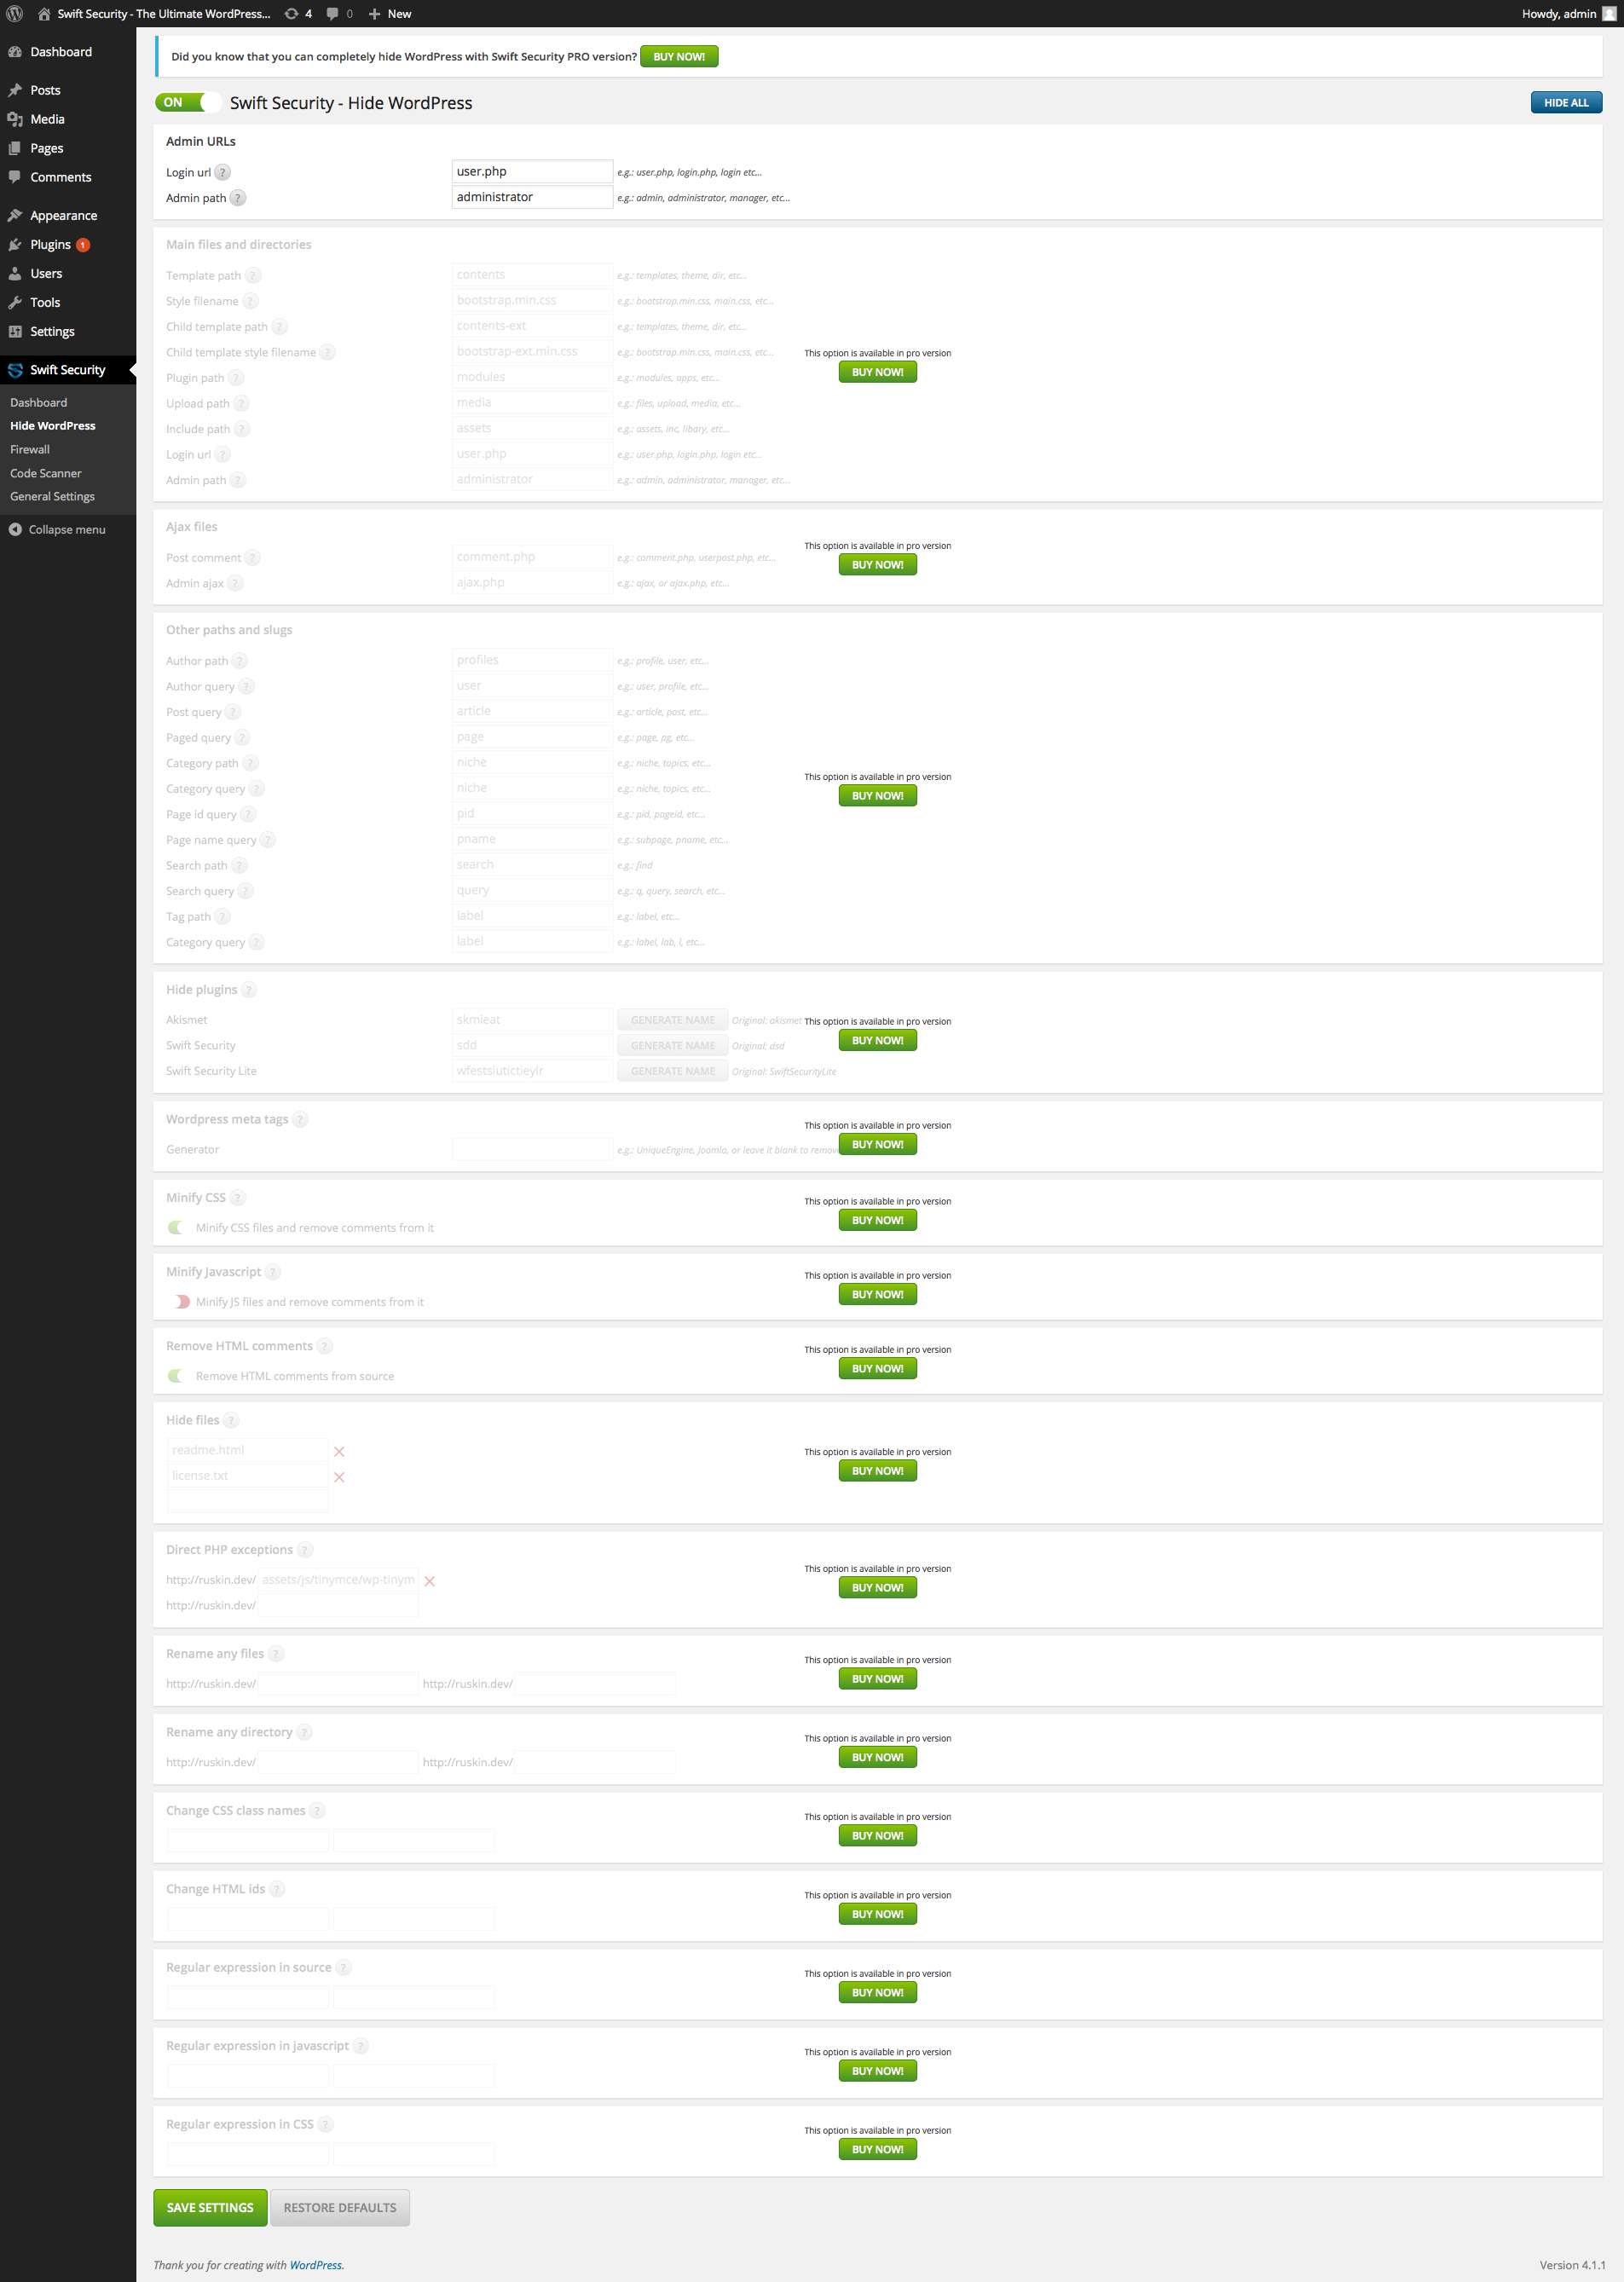
Task: Click help icon beside Change CSS class names
Action: (x=317, y=1812)
